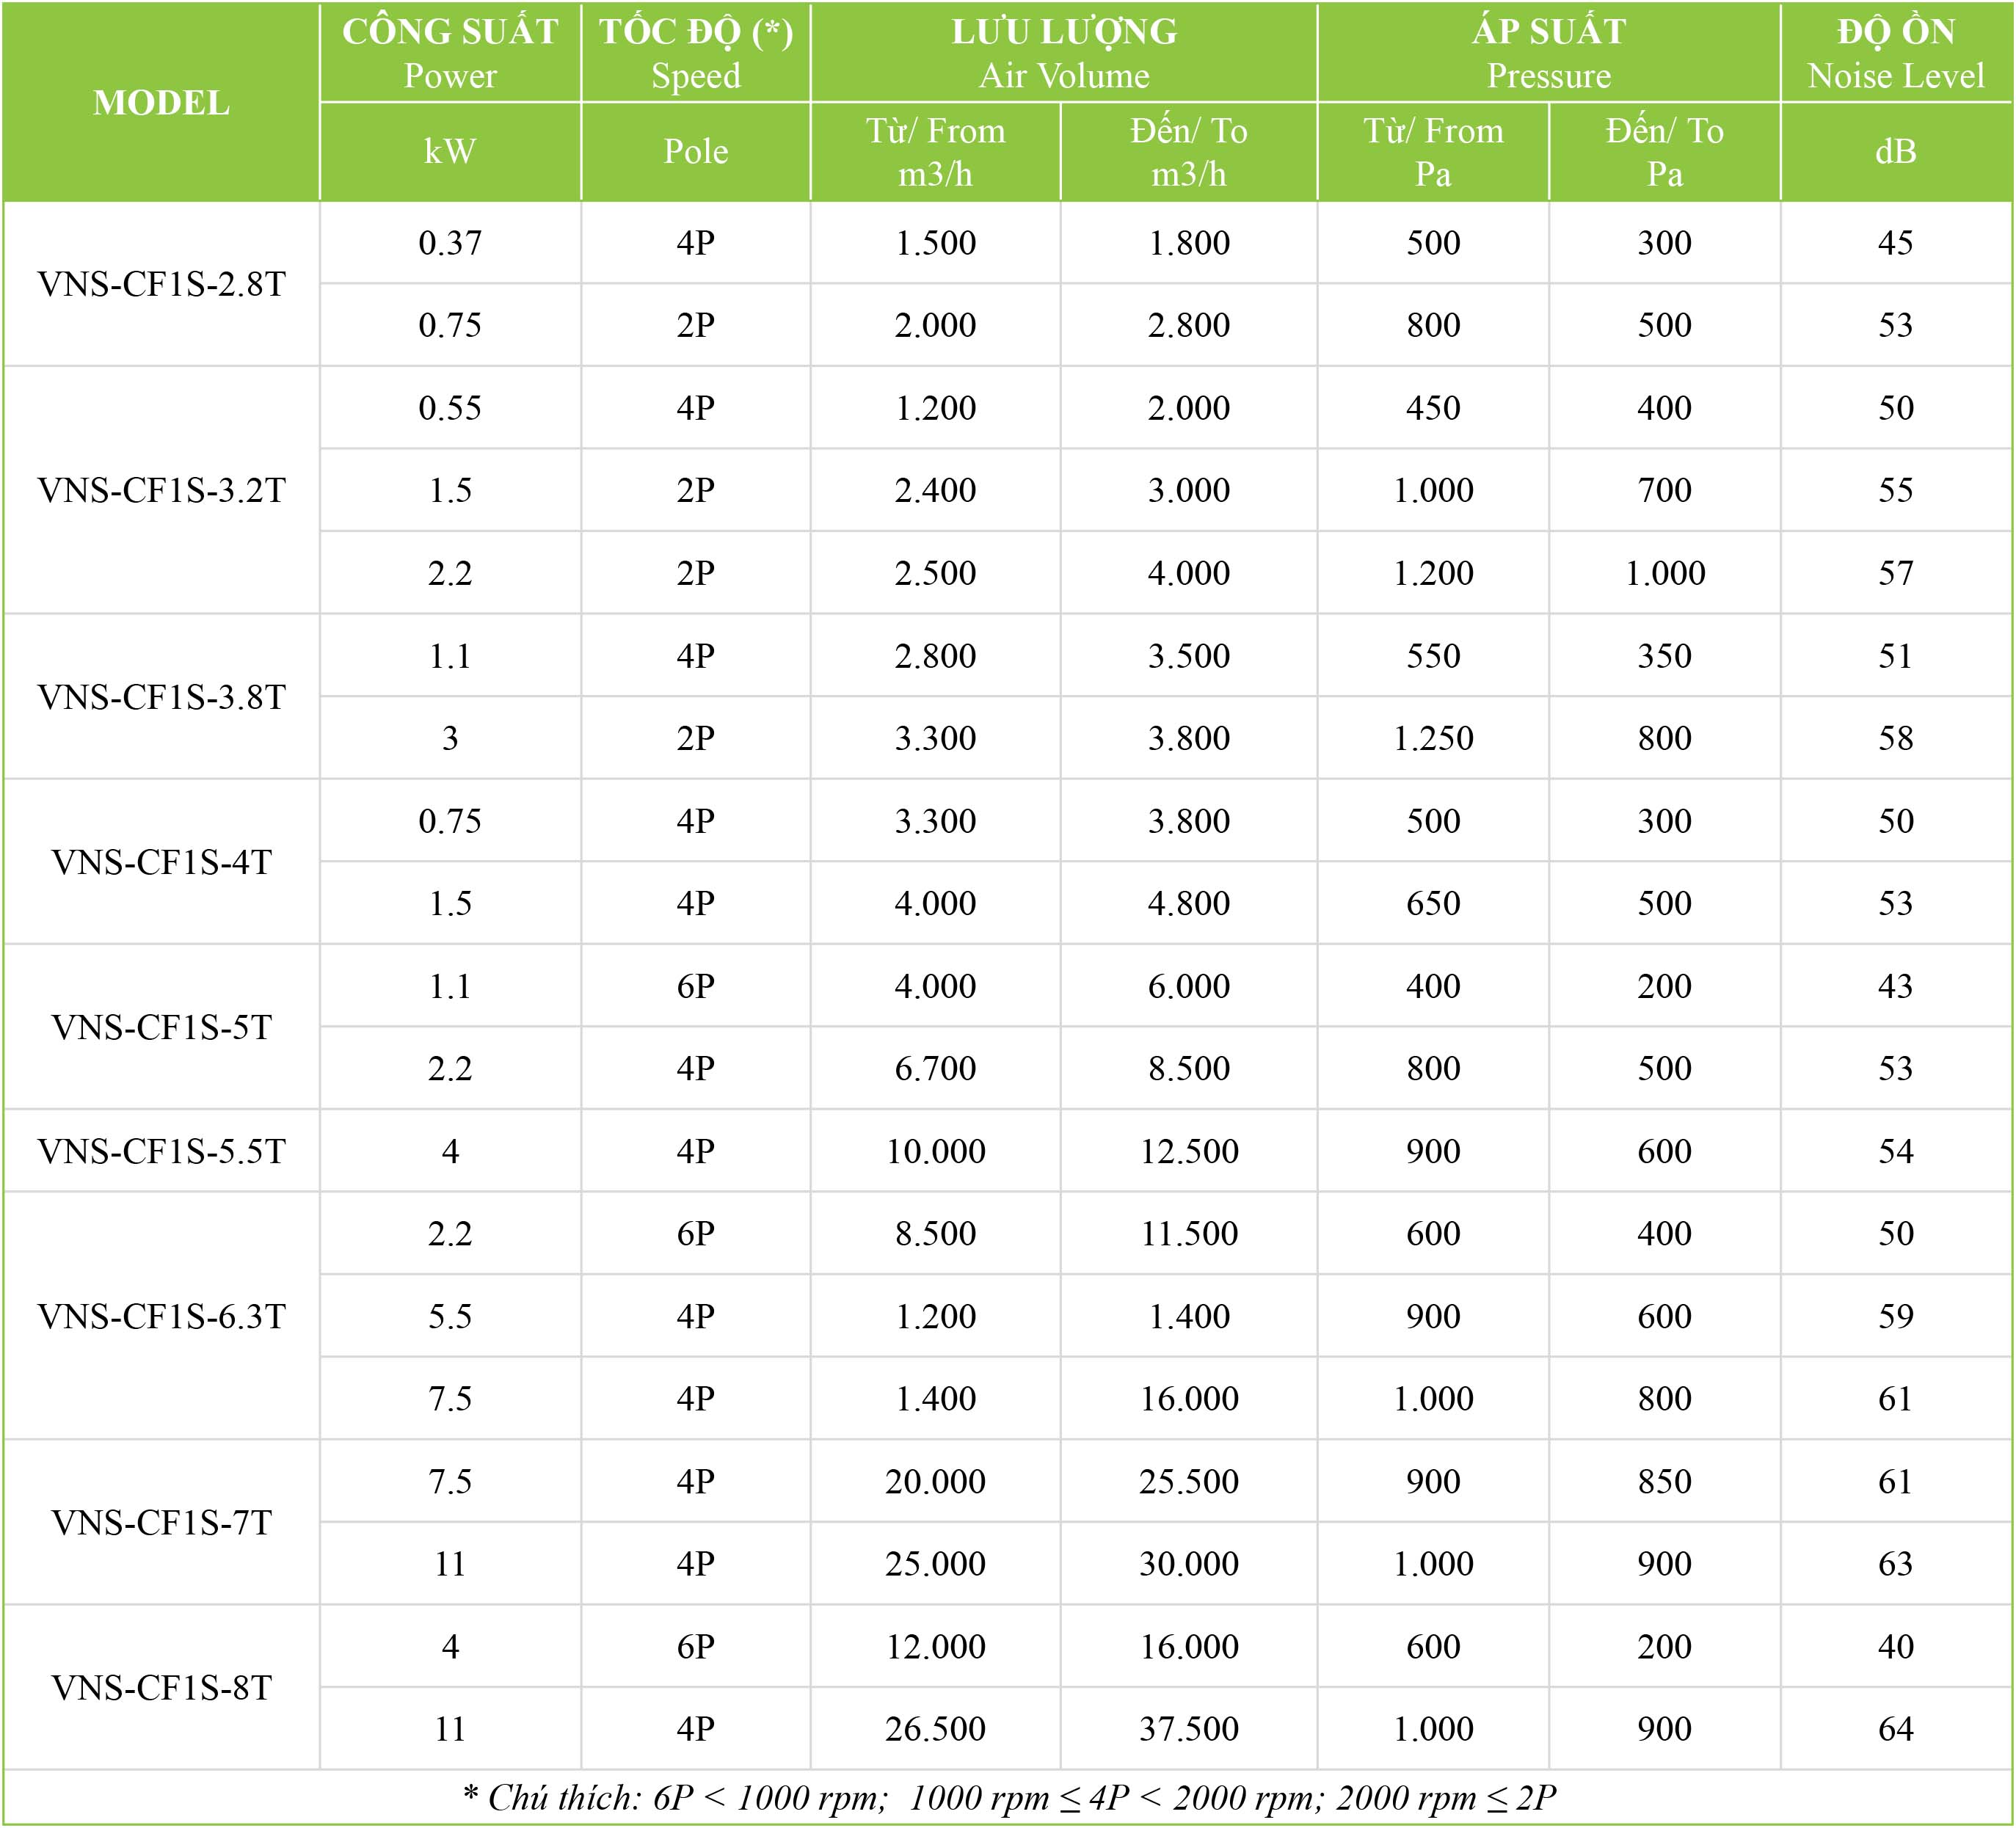Click the Chú thích rpm footnote
The image size is (2016, 1828).
click(1008, 1797)
